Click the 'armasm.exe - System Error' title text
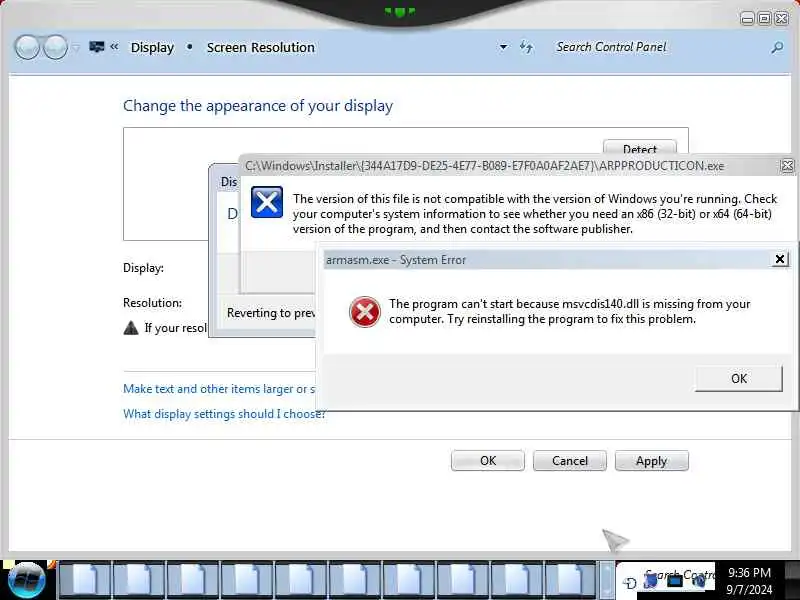The image size is (800, 600). coord(396,260)
